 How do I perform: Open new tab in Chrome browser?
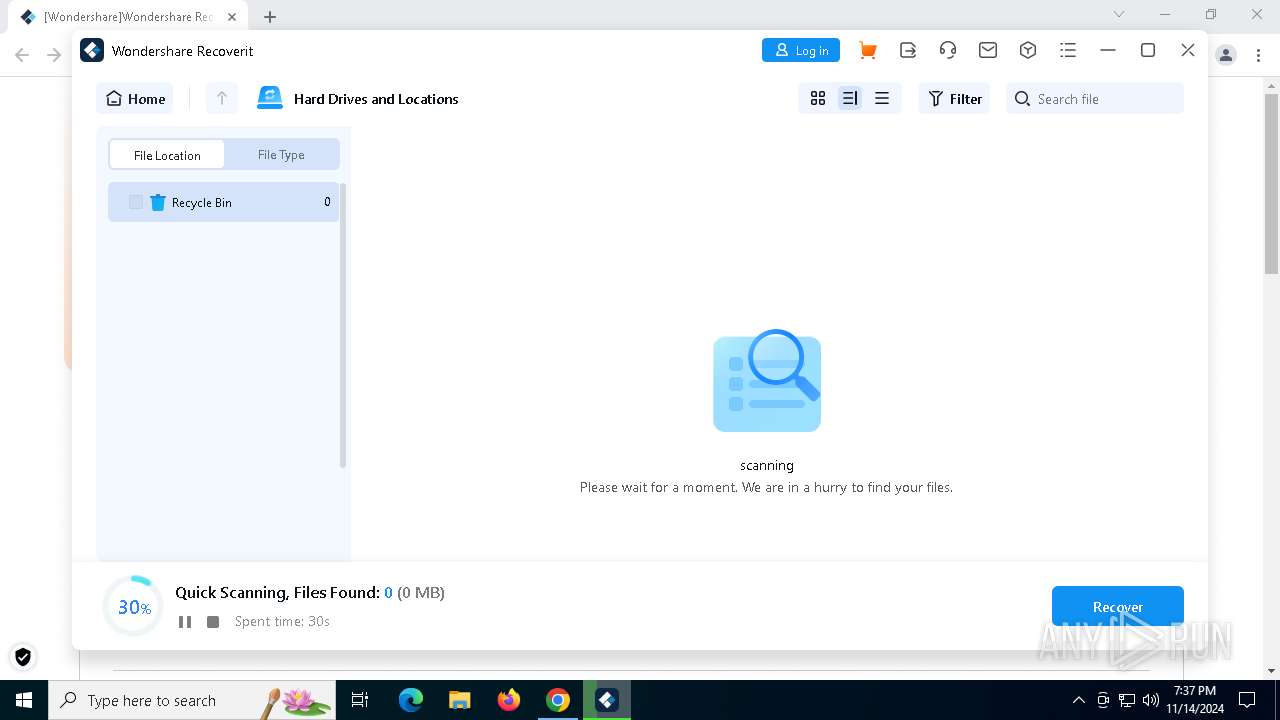coord(270,16)
